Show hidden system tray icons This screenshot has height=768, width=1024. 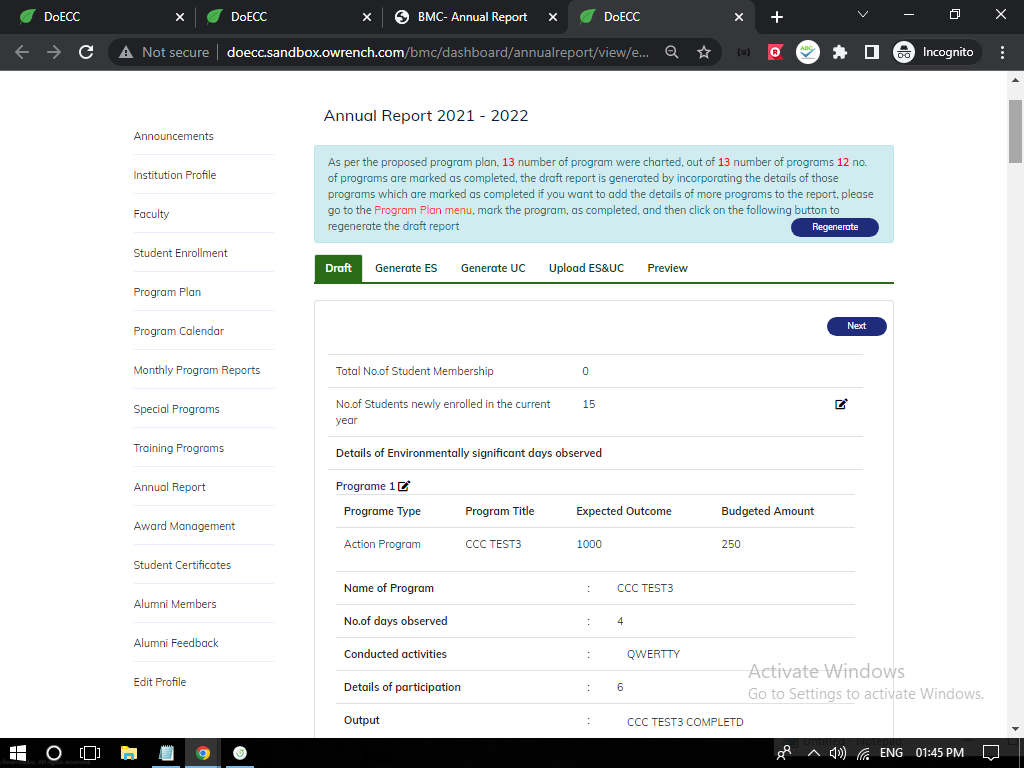click(814, 753)
